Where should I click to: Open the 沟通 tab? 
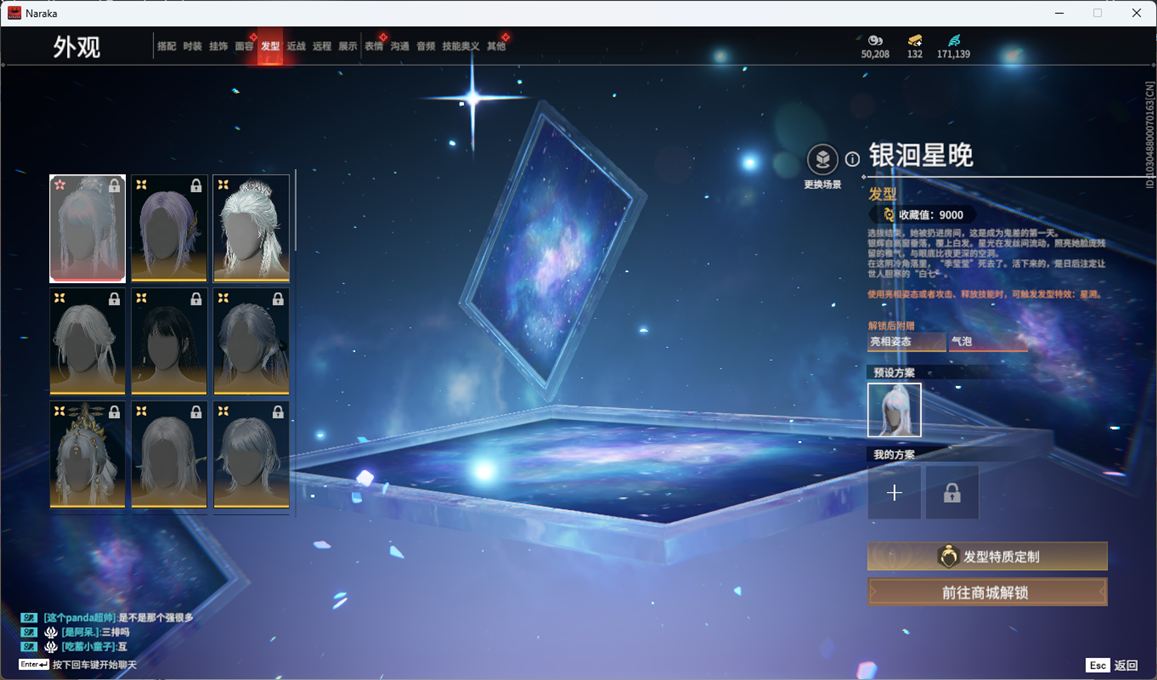[400, 46]
